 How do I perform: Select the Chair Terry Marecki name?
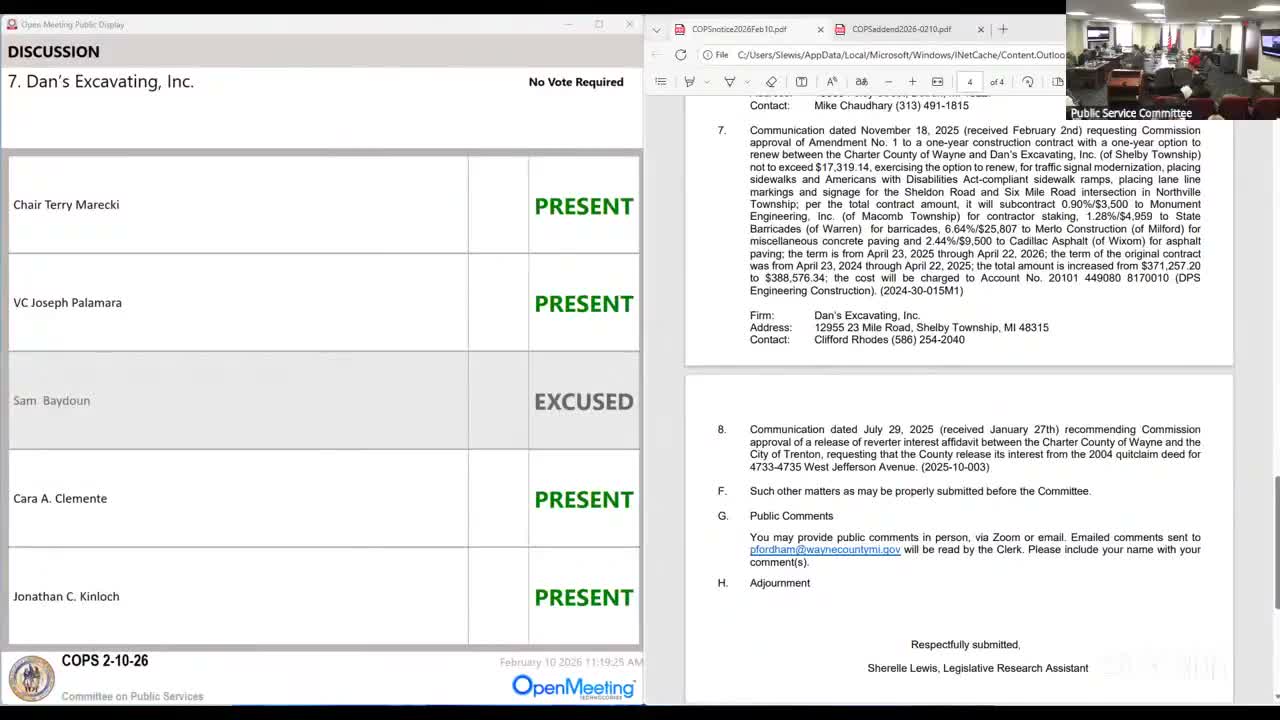pos(66,205)
